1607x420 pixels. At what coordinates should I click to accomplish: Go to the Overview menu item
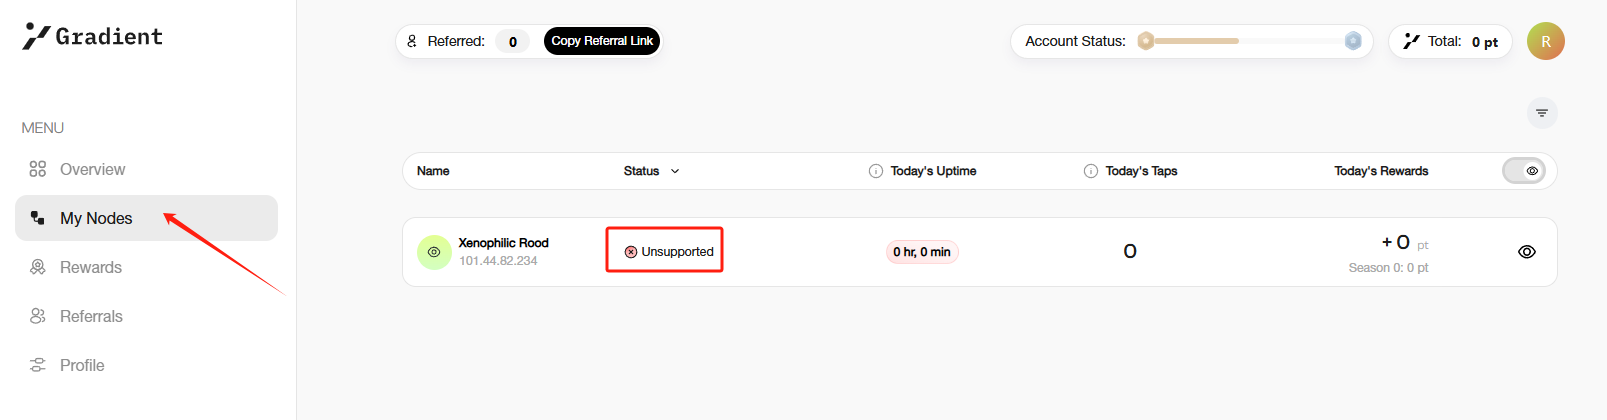92,169
